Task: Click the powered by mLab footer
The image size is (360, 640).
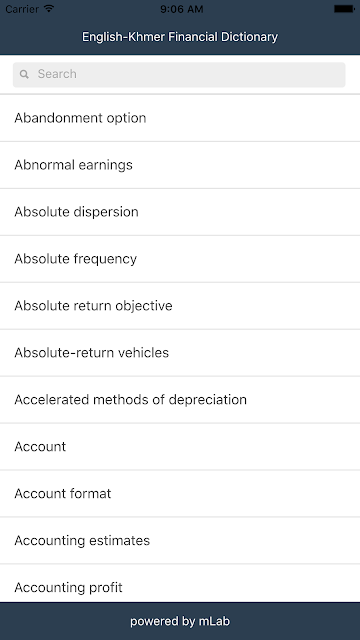Action: (x=180, y=621)
